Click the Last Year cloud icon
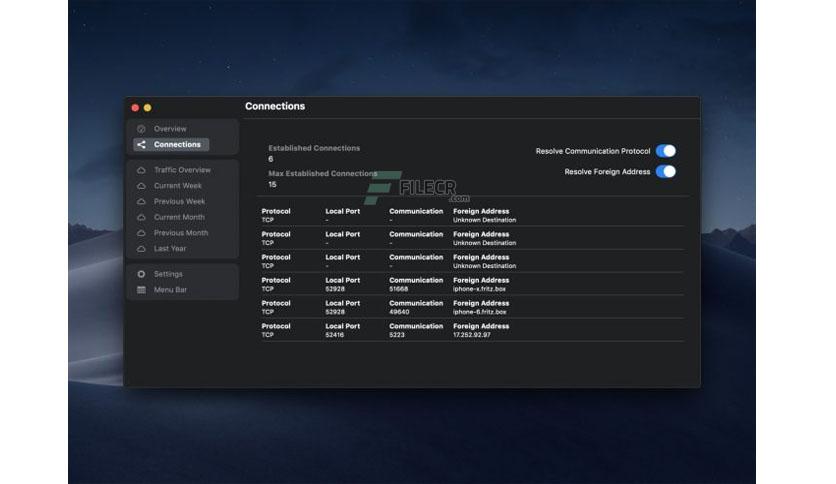 pyautogui.click(x=141, y=249)
